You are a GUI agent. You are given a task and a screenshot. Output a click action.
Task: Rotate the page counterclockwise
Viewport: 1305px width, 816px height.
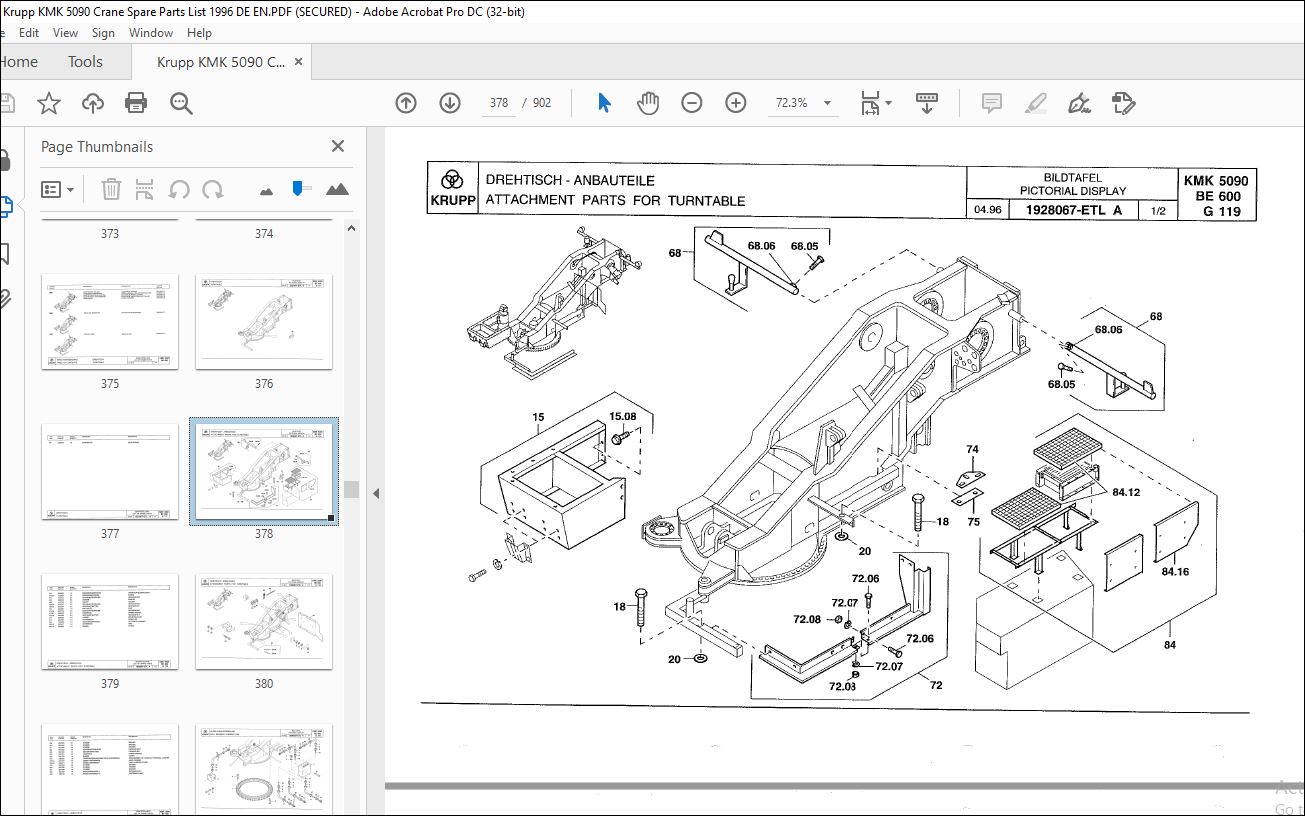(x=179, y=189)
